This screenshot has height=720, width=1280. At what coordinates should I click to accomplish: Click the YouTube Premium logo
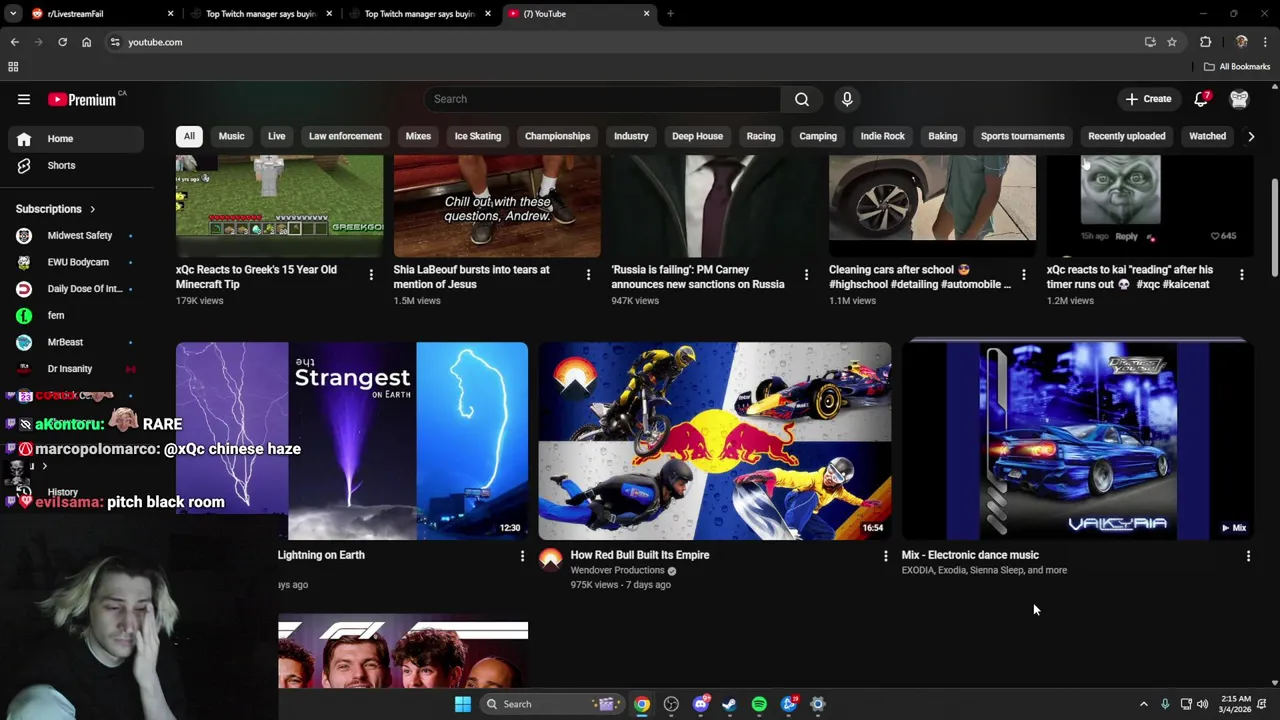click(84, 99)
